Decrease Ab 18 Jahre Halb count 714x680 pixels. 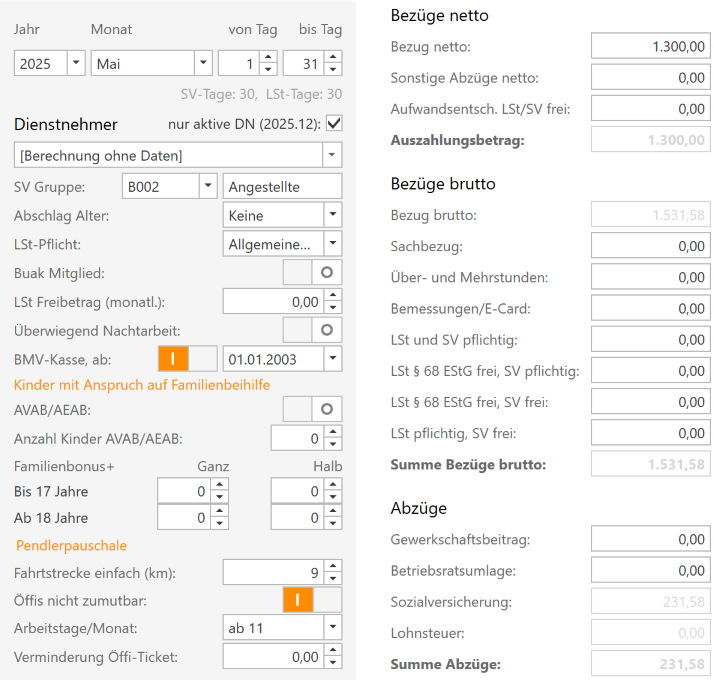click(x=333, y=524)
